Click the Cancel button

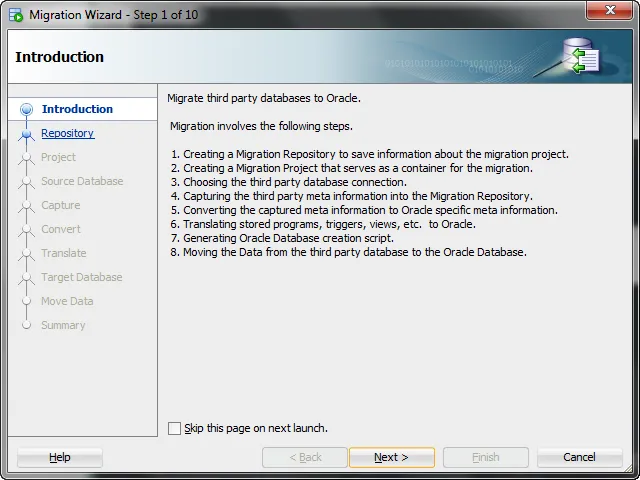pos(580,457)
